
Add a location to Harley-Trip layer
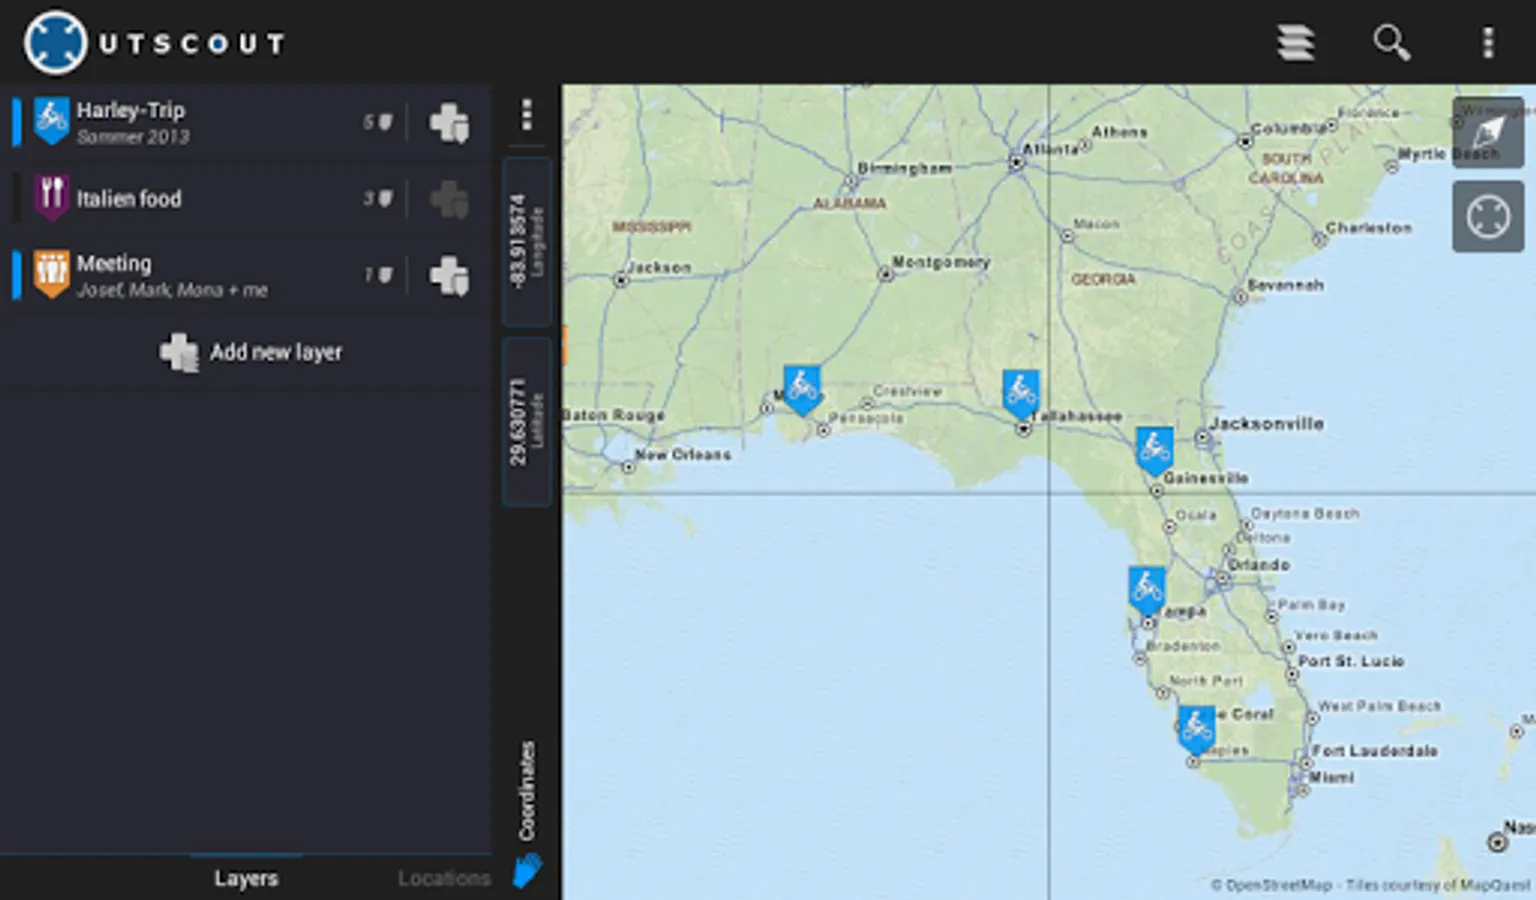449,123
